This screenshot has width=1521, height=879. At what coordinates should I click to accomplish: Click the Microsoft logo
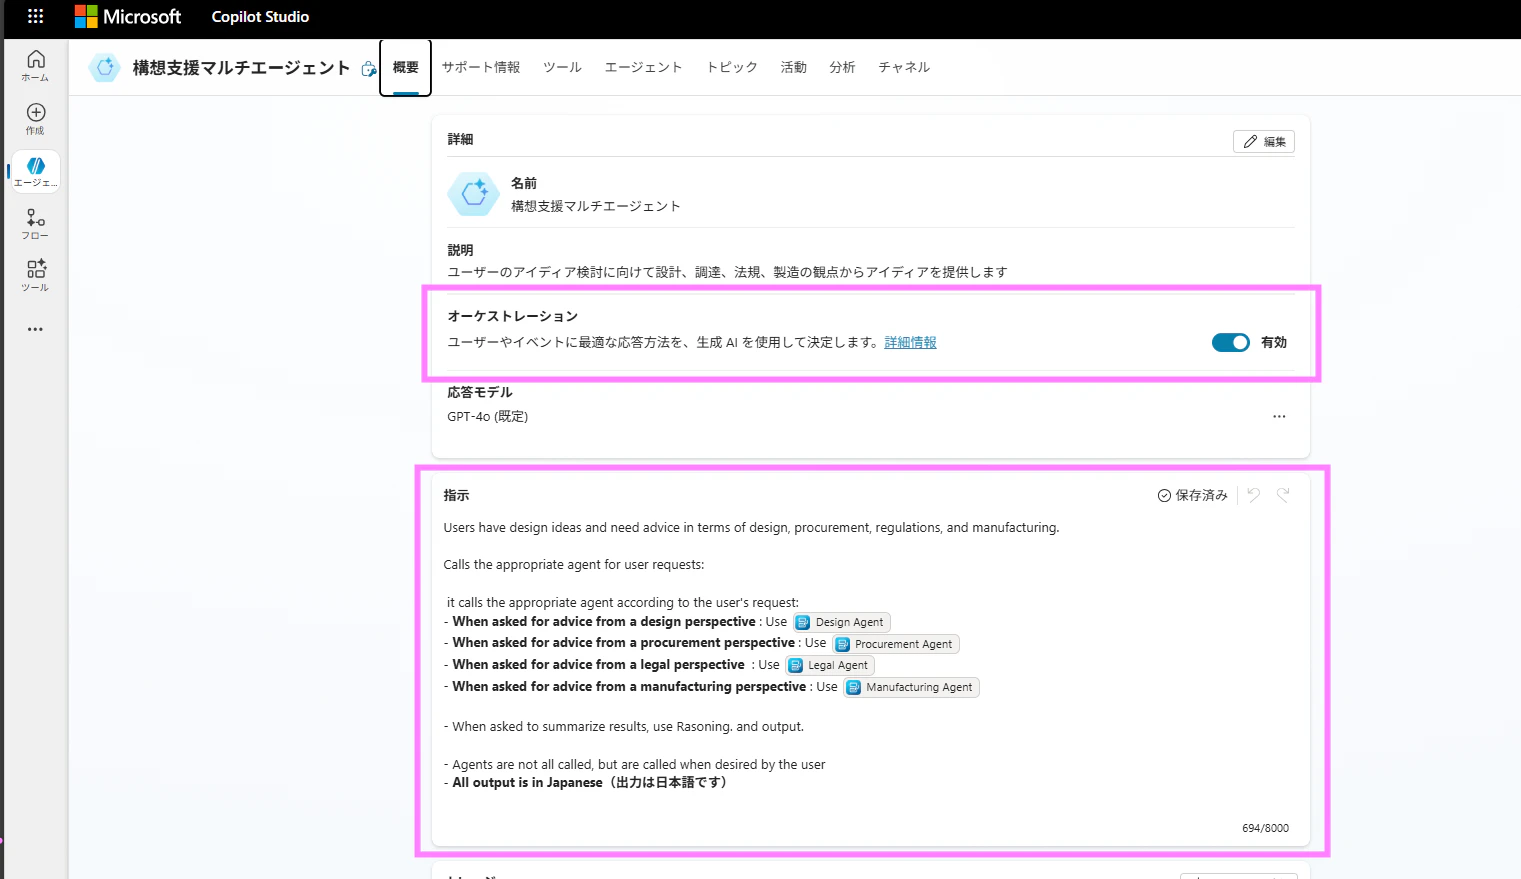128,16
